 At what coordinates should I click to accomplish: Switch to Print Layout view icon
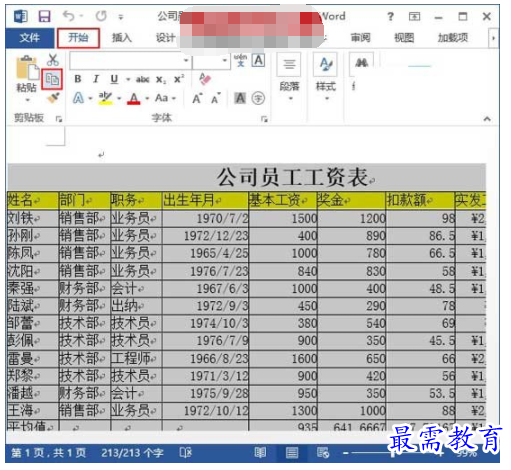click(x=292, y=453)
